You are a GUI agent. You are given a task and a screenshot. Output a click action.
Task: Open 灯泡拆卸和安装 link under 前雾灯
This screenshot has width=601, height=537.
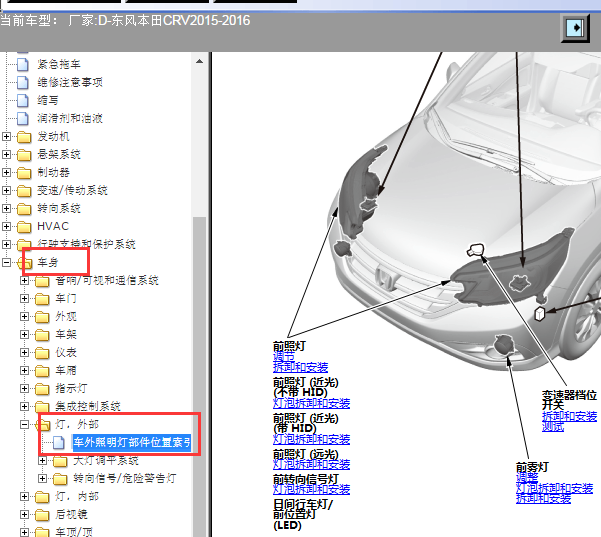[x=554, y=488]
